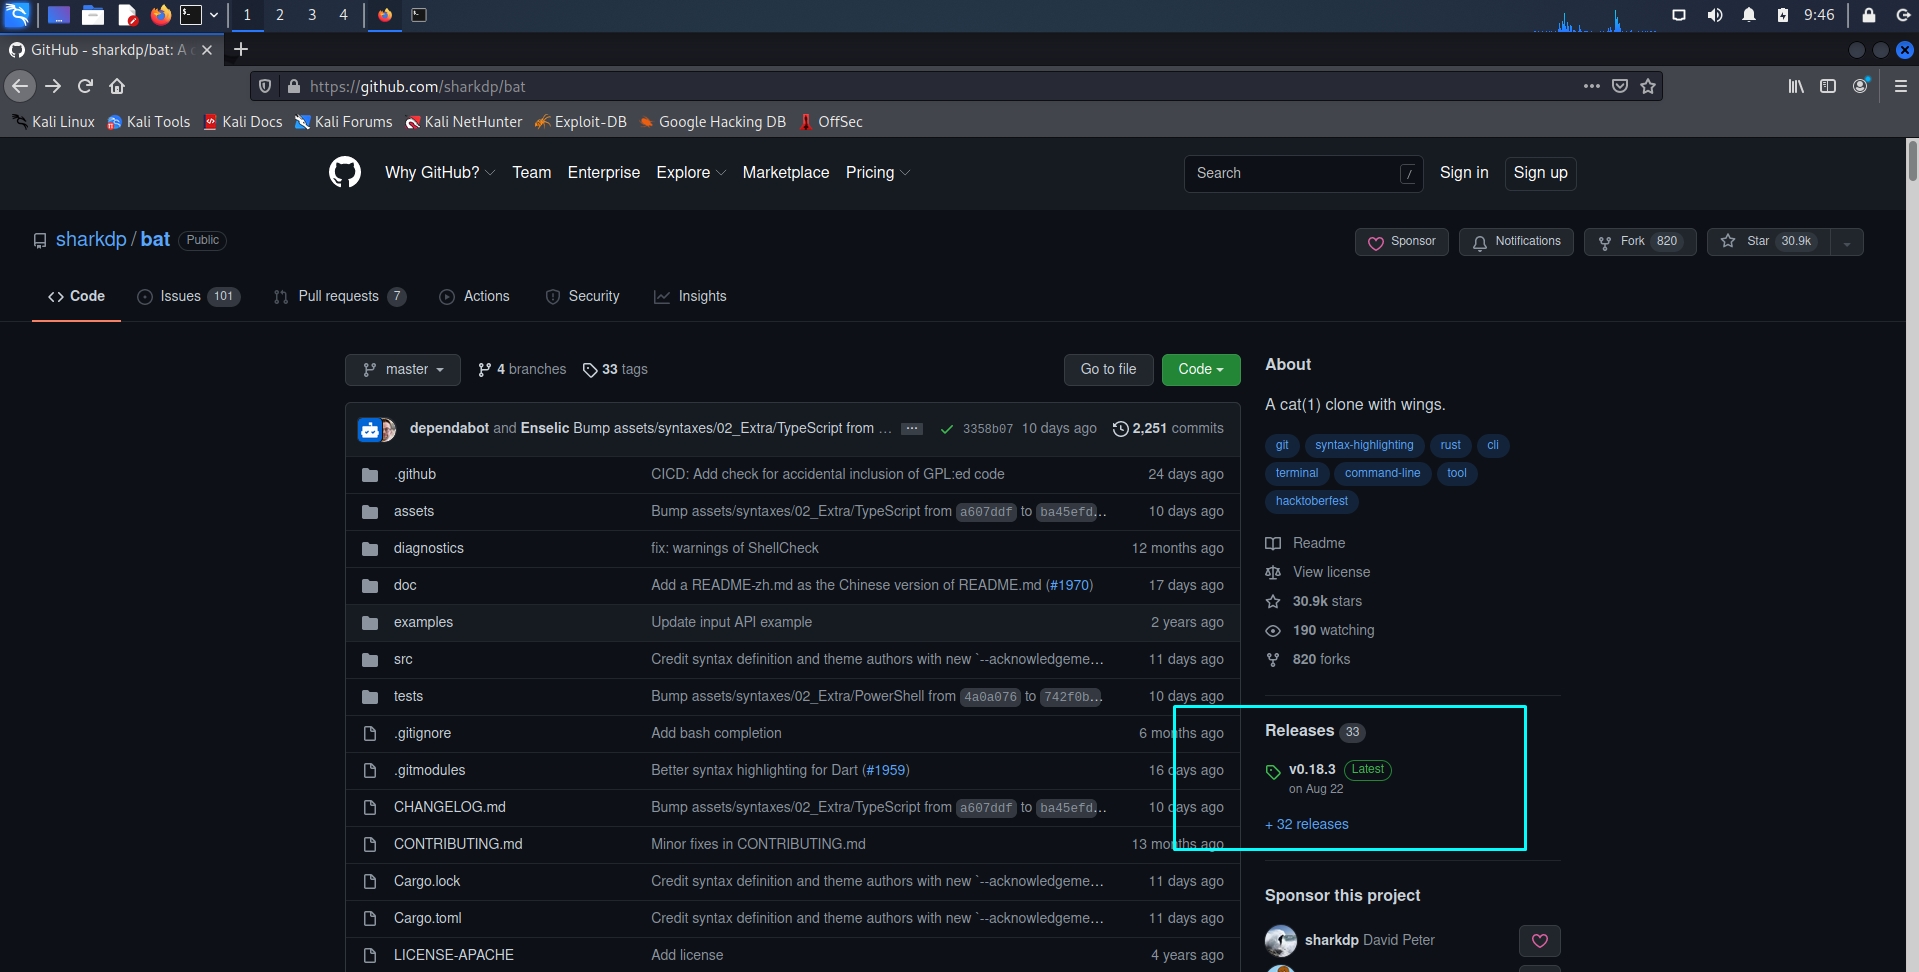Screen dimensions: 1919x972
Task: Open the 2,251 commits link
Action: (1168, 428)
